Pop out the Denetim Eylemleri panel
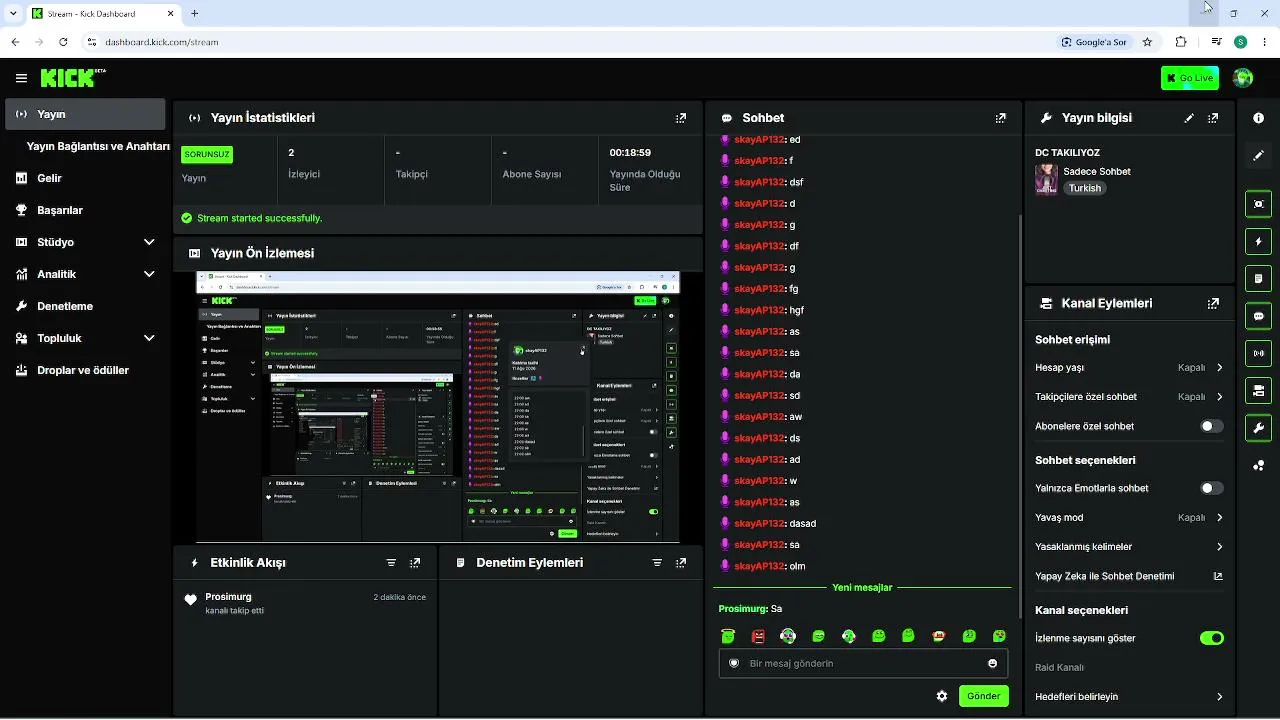 coord(681,563)
